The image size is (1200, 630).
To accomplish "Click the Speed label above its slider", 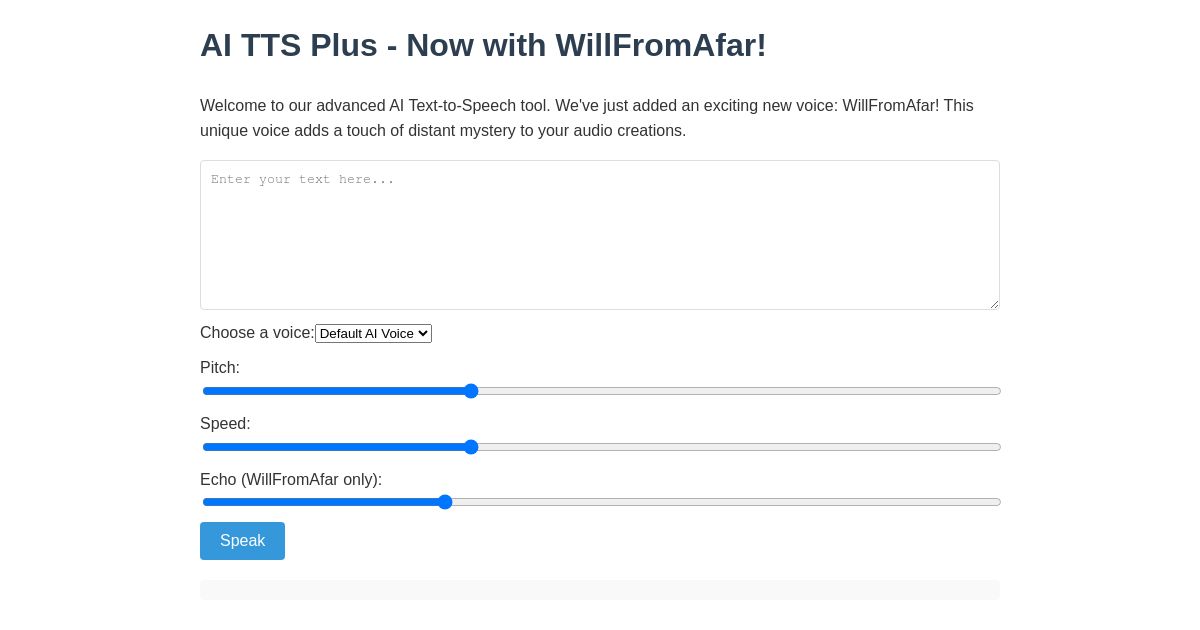I will (224, 424).
